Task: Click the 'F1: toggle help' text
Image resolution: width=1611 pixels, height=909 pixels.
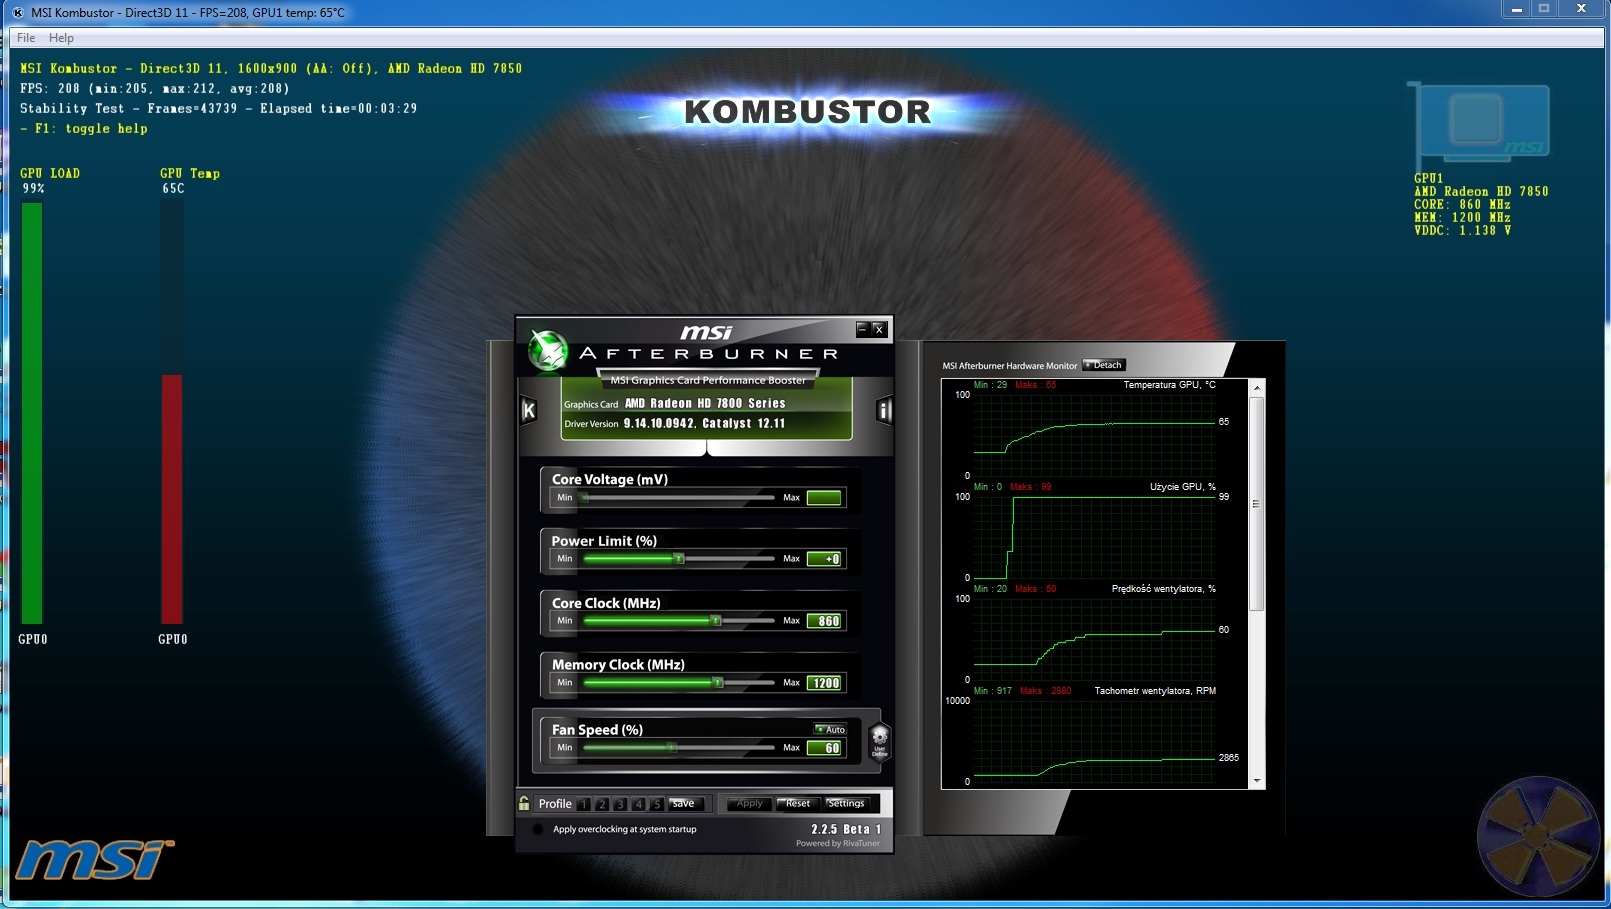Action: [x=84, y=129]
